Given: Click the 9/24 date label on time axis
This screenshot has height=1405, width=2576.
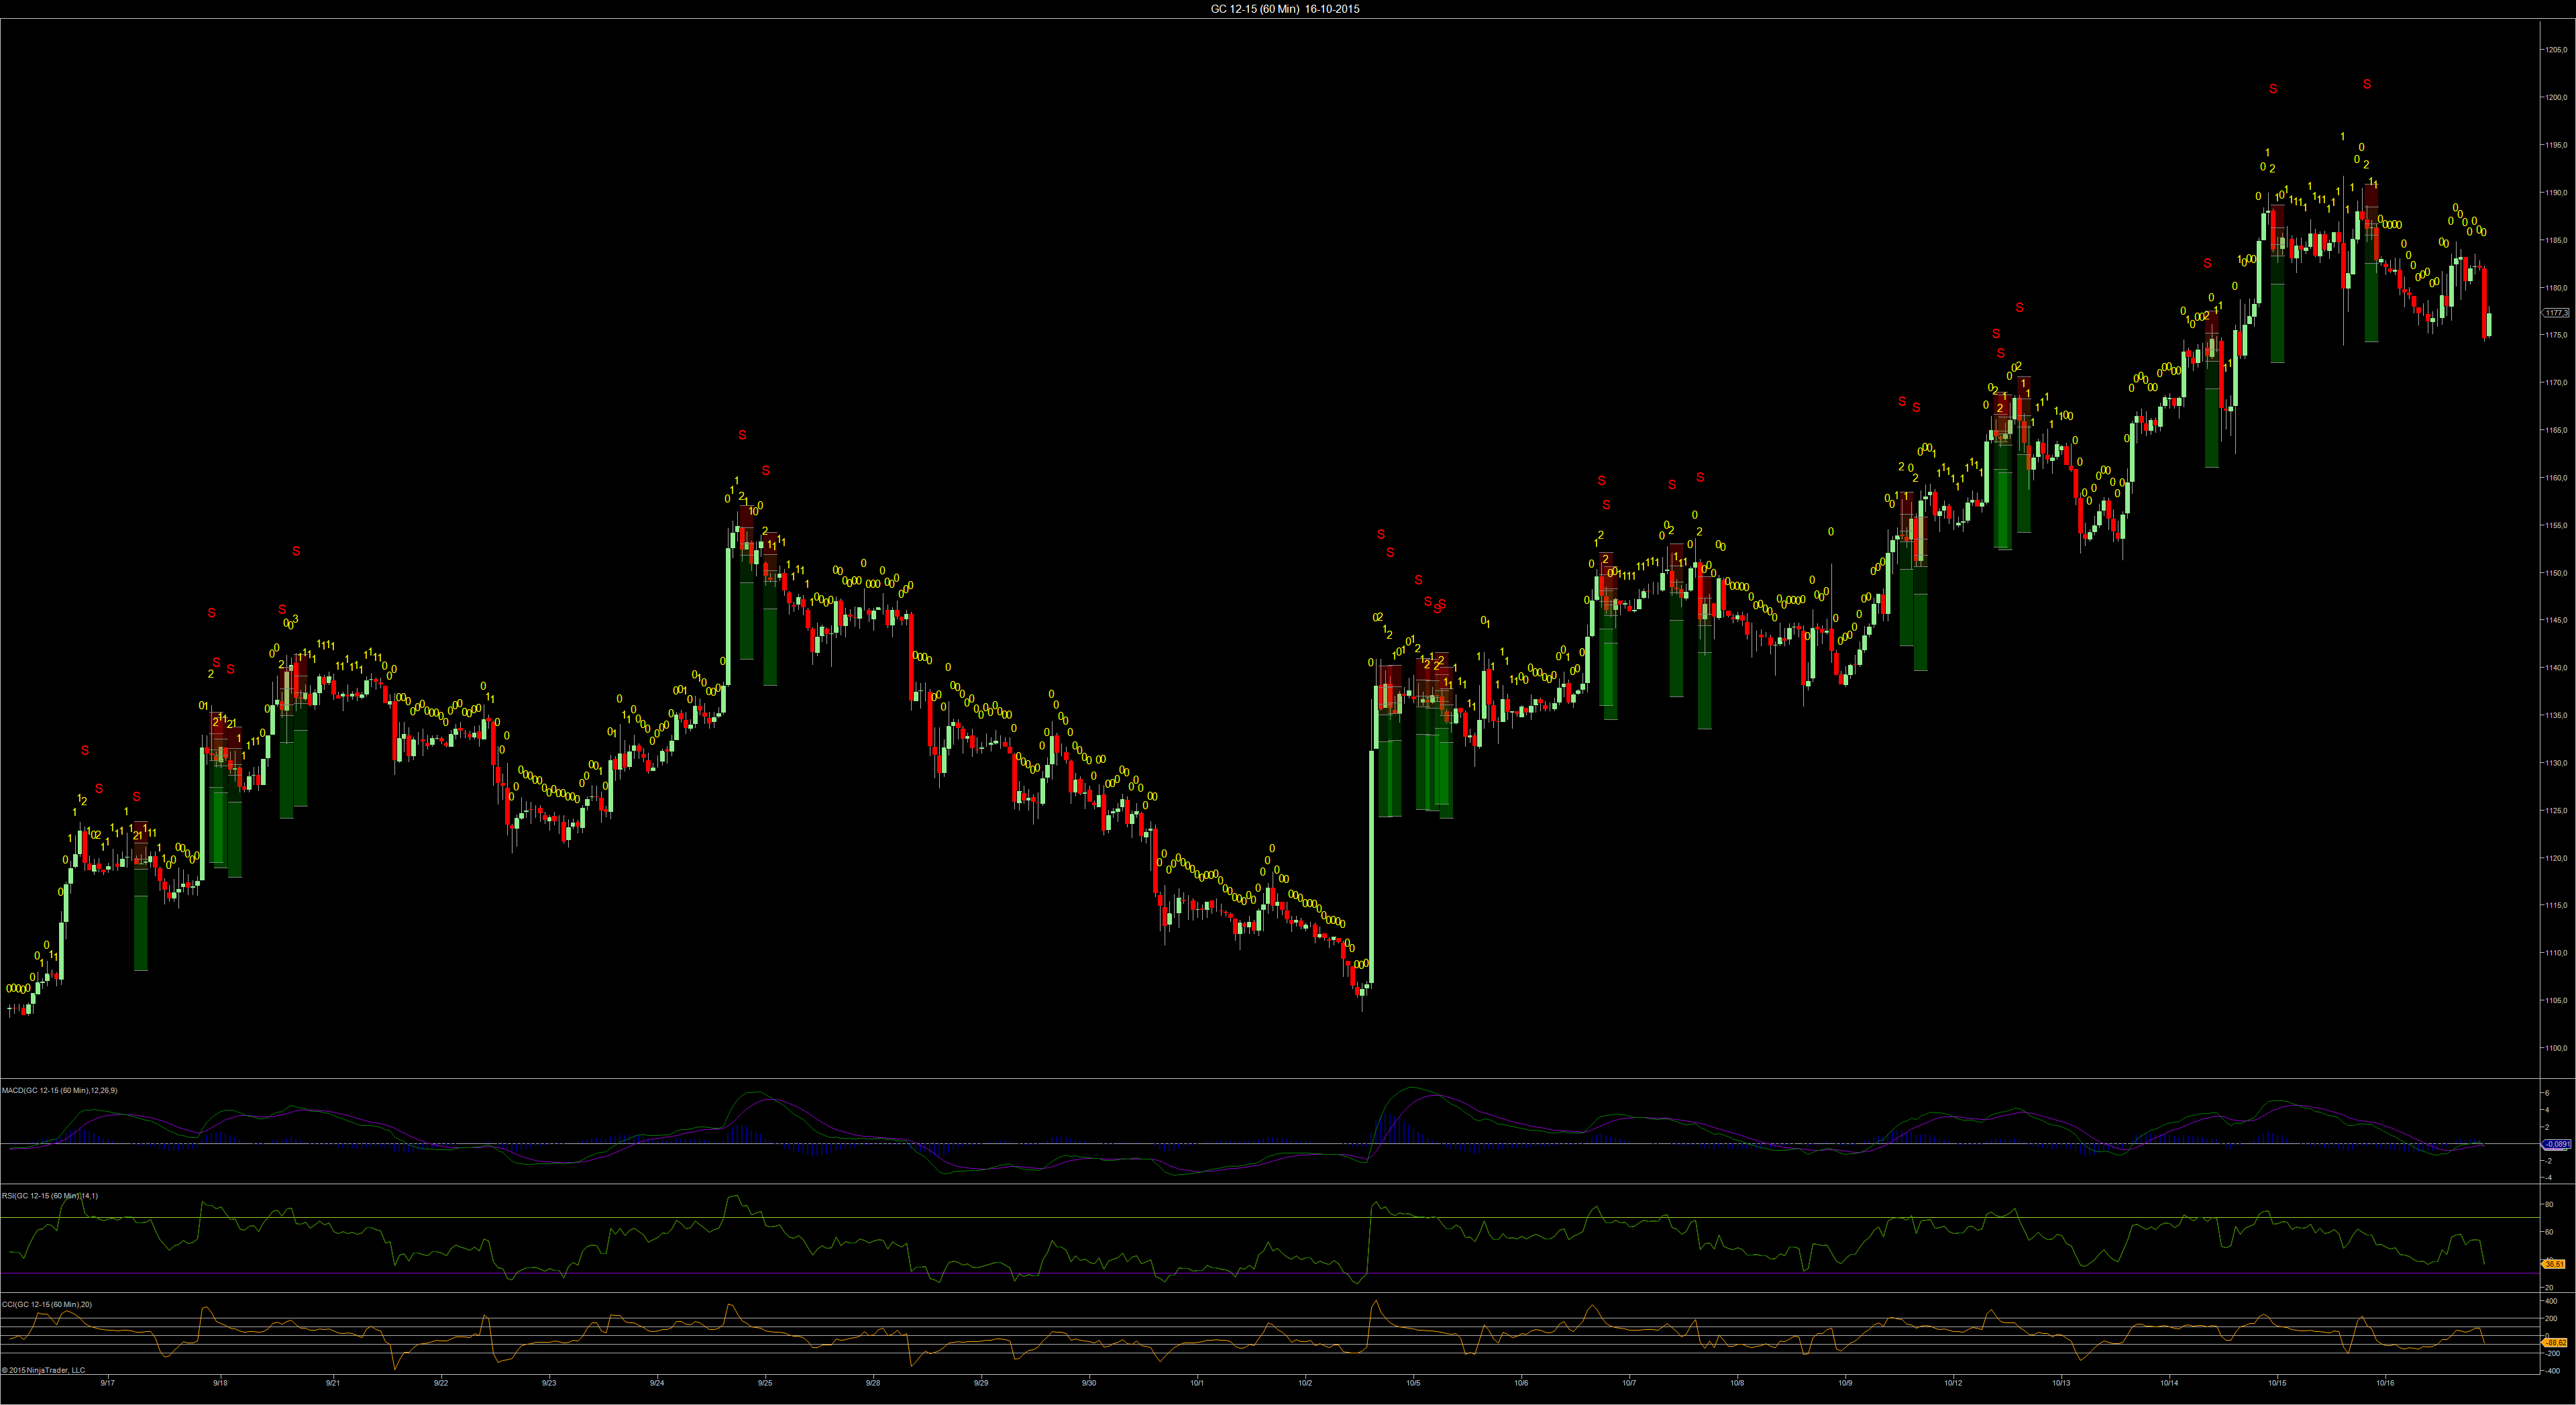Looking at the screenshot, I should (657, 1384).
